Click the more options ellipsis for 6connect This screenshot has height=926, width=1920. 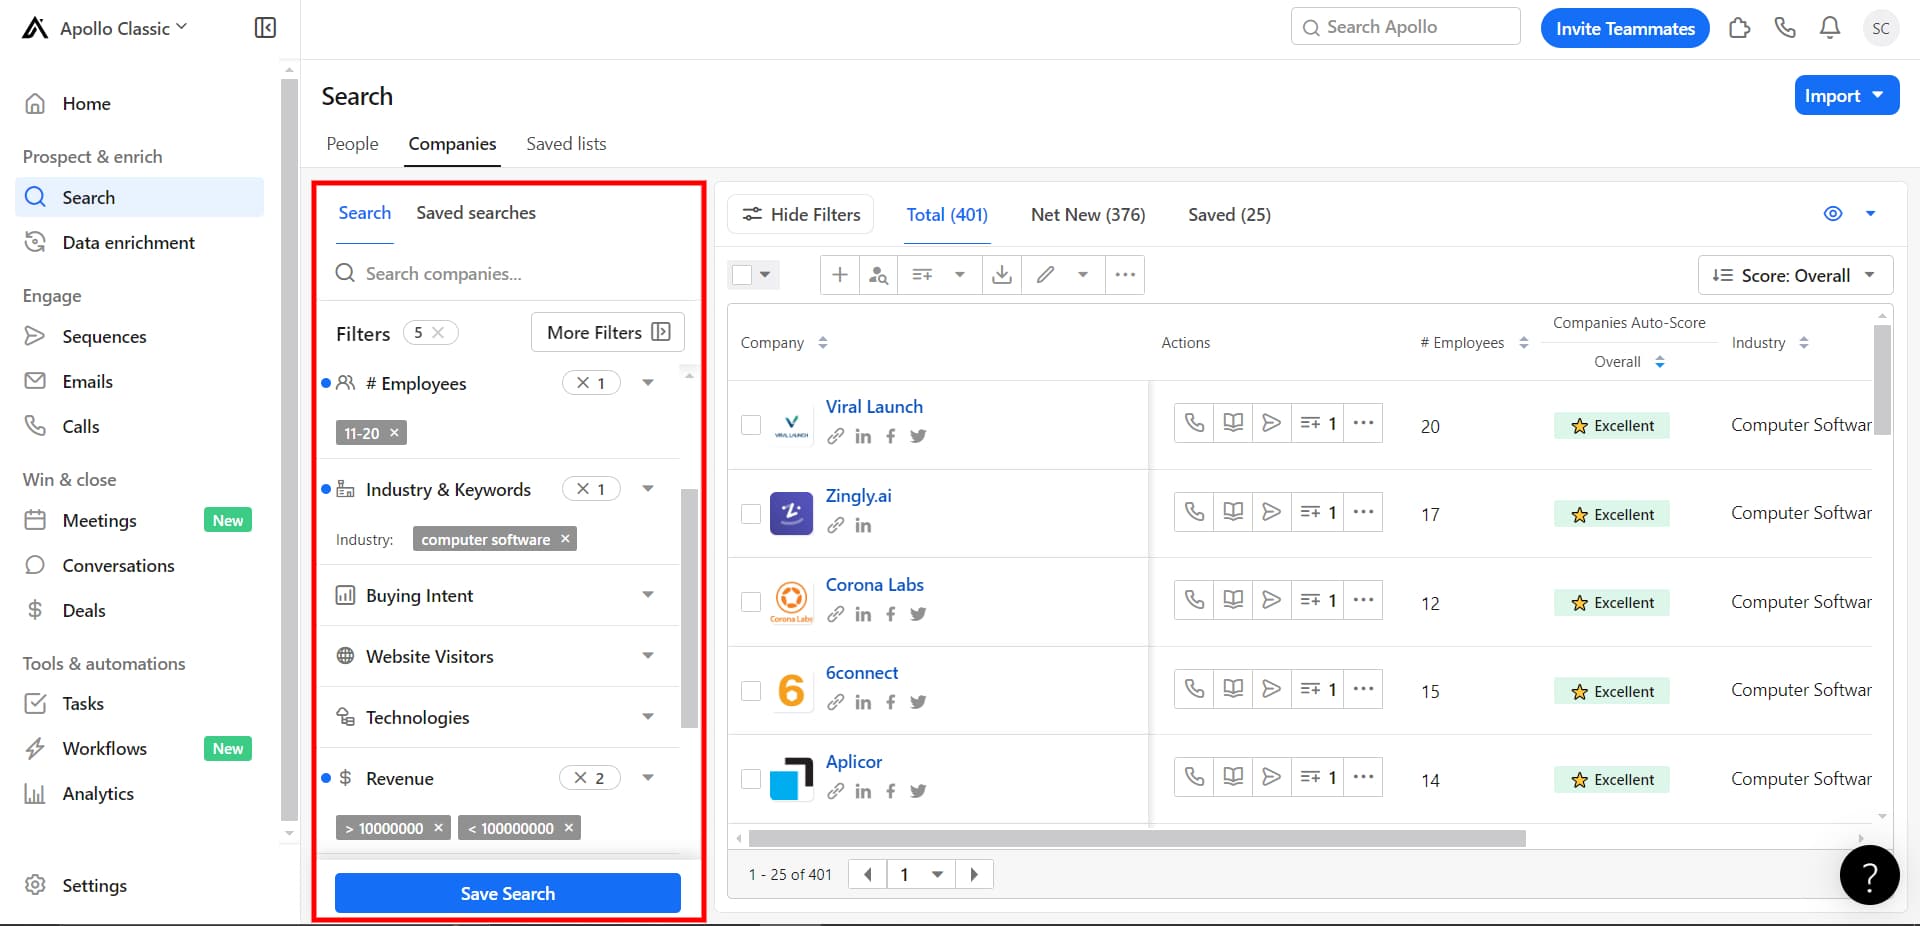click(x=1362, y=688)
